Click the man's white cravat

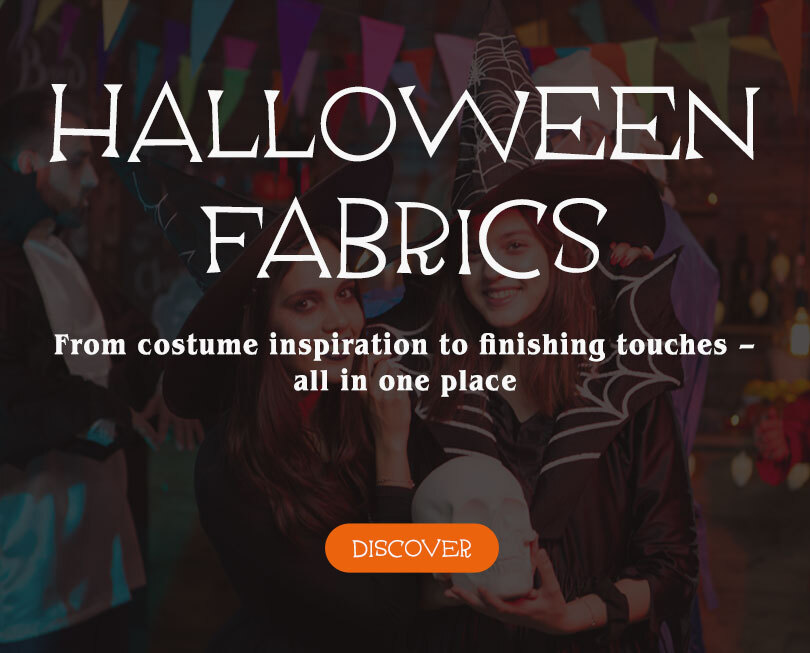click(67, 300)
